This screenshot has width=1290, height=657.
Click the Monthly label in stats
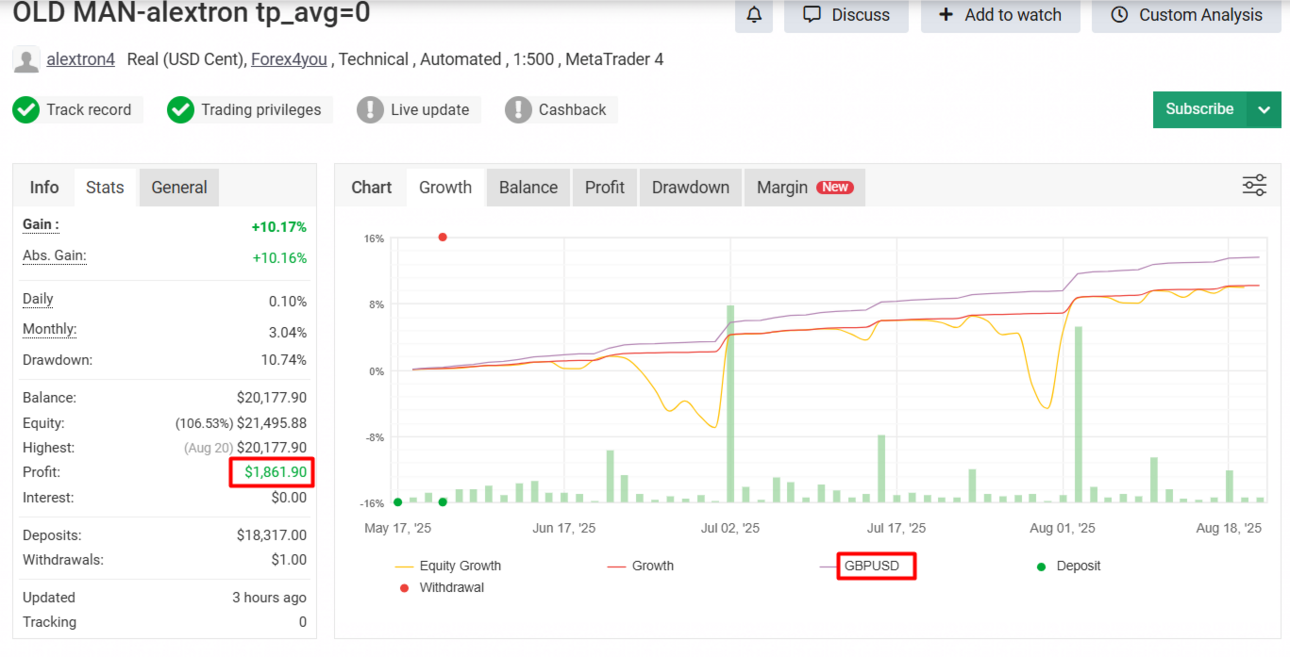[x=50, y=329]
